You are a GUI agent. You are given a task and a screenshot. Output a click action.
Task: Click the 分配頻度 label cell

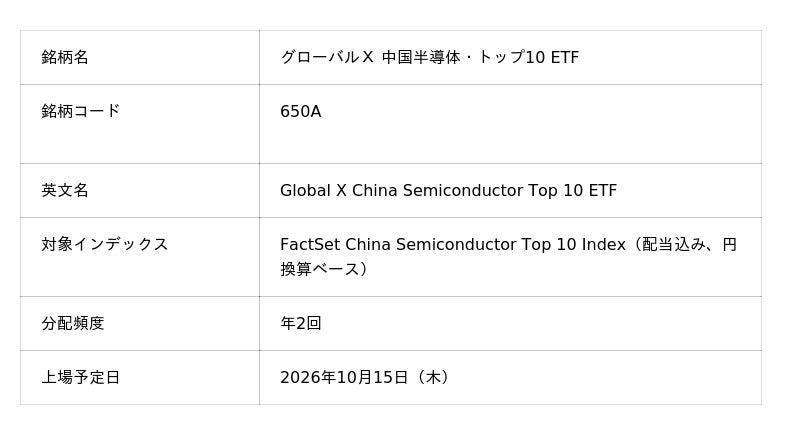pos(139,323)
